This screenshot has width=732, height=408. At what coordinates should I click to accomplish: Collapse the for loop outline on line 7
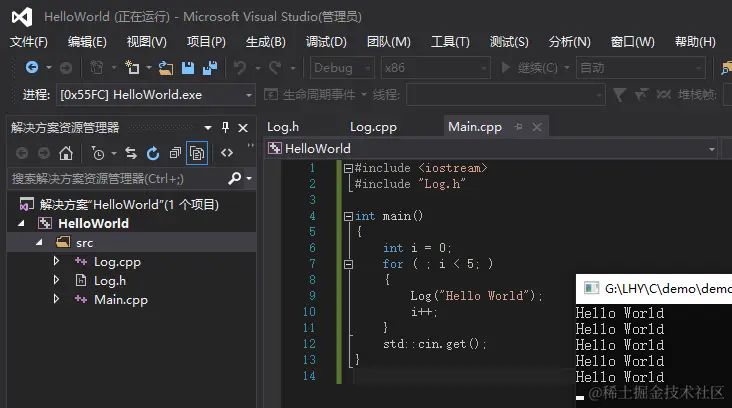pyautogui.click(x=348, y=264)
